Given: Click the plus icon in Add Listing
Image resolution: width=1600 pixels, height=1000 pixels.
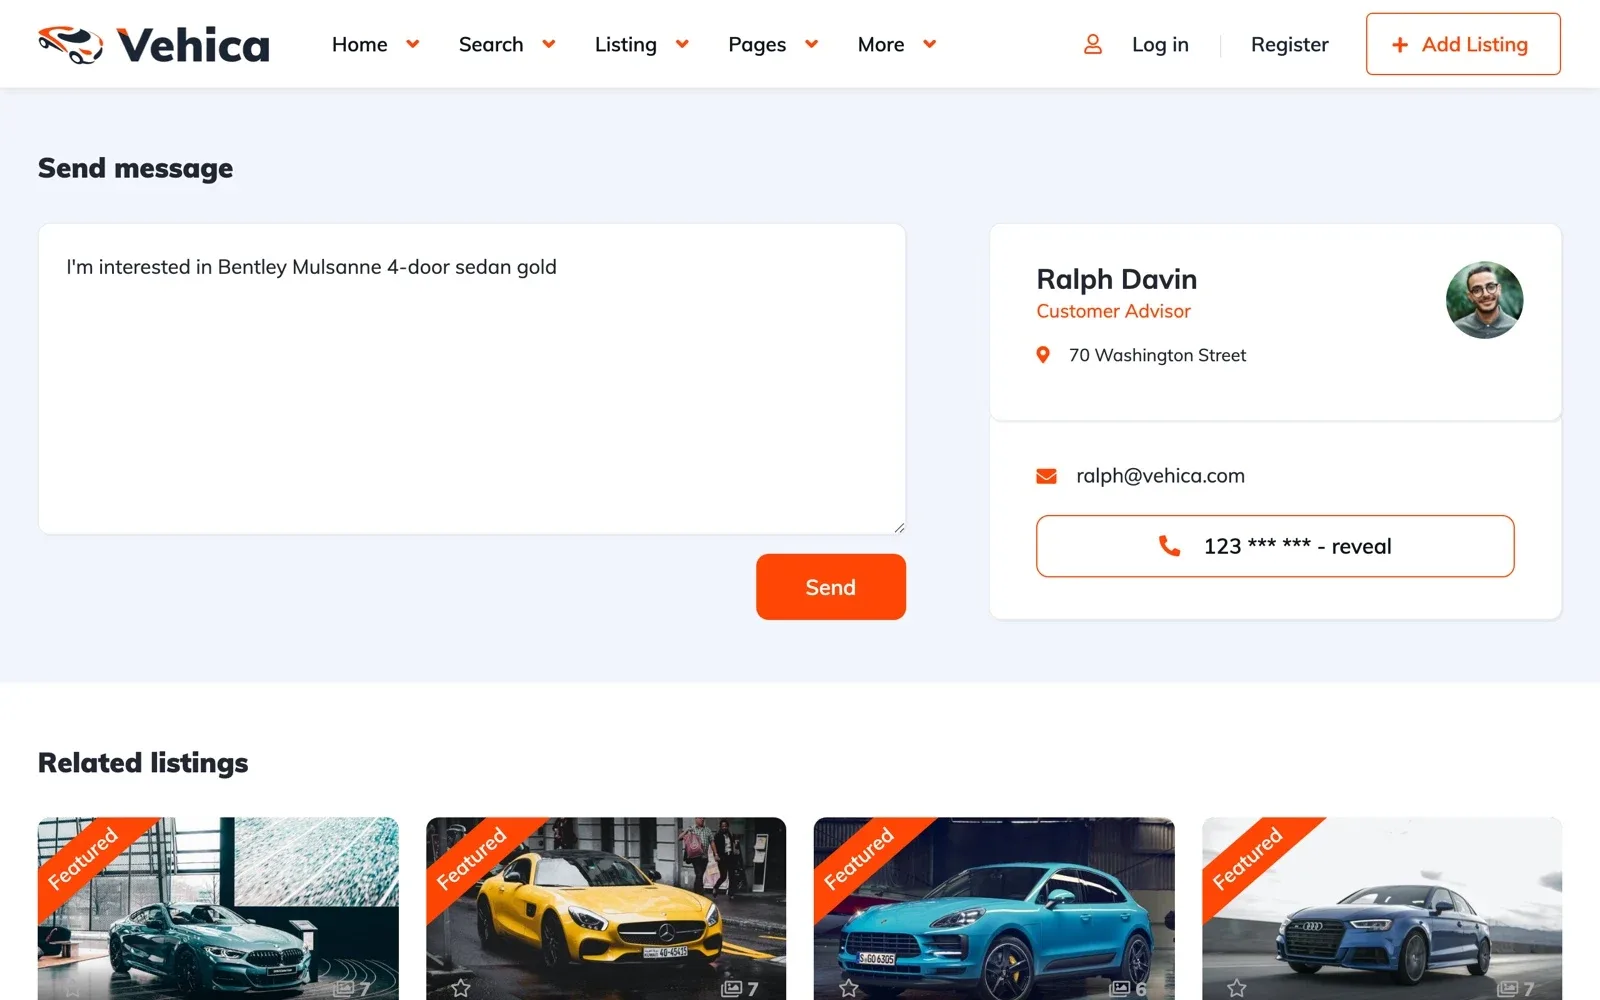Looking at the screenshot, I should [1400, 45].
